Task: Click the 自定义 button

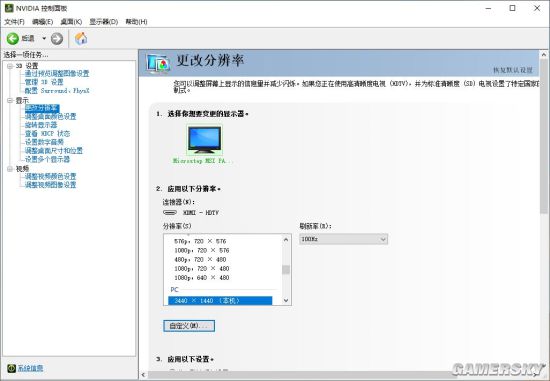Action: [x=189, y=326]
